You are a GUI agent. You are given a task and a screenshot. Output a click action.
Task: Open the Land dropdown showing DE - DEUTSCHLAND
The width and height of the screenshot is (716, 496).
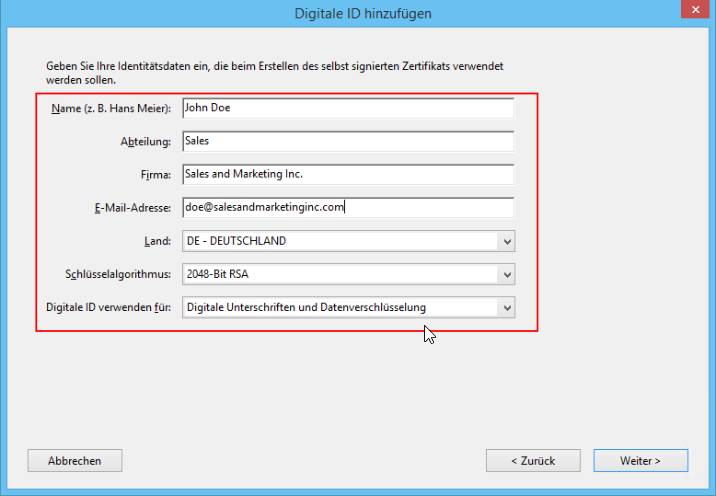[348, 241]
